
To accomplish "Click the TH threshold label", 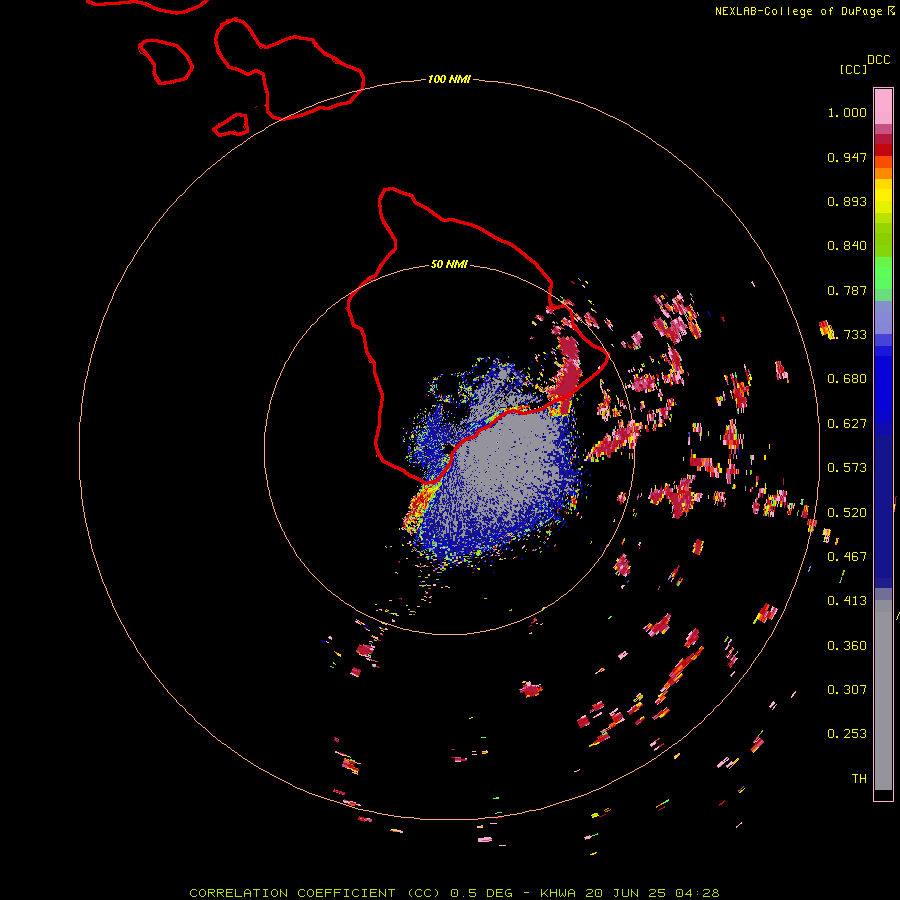I will click(859, 779).
